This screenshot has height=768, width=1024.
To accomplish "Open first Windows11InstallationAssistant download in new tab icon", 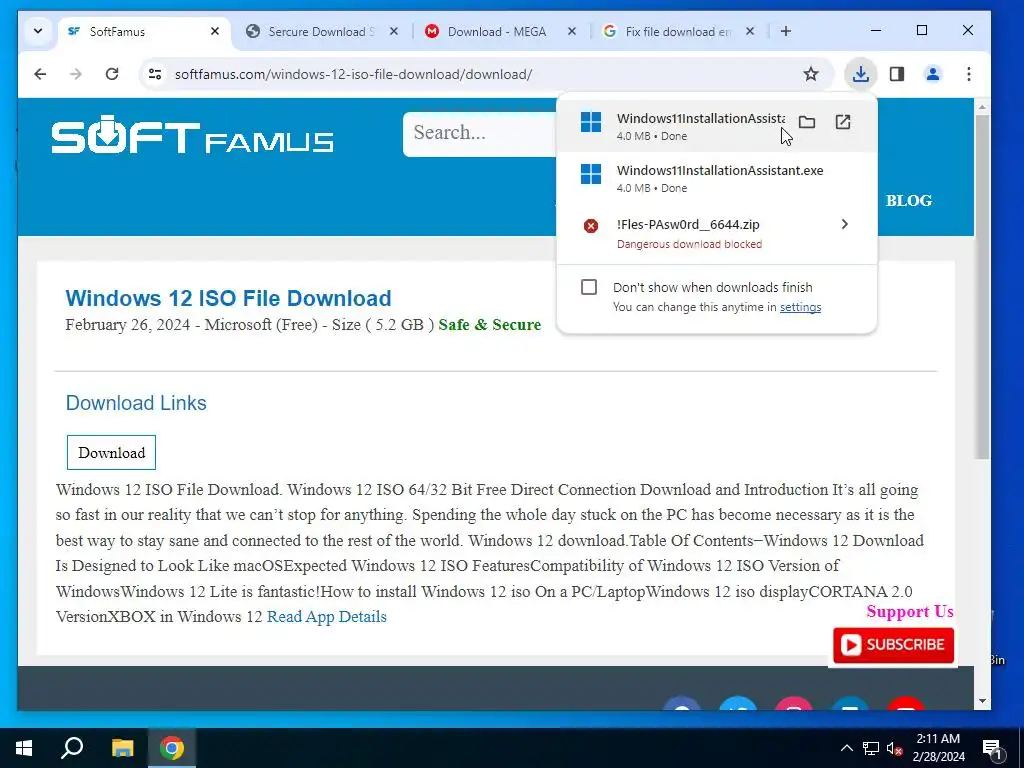I will point(842,122).
